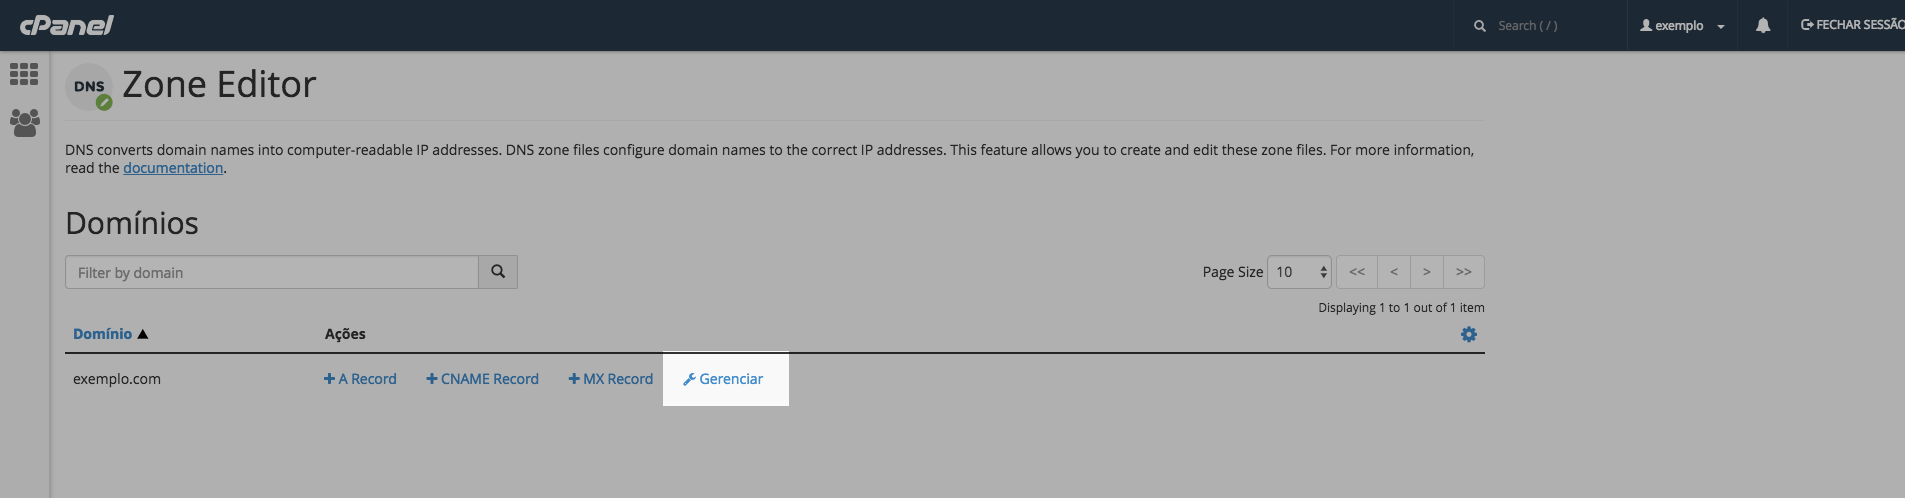Add an A Record for exemplo.com
The image size is (1905, 498).
click(x=360, y=379)
